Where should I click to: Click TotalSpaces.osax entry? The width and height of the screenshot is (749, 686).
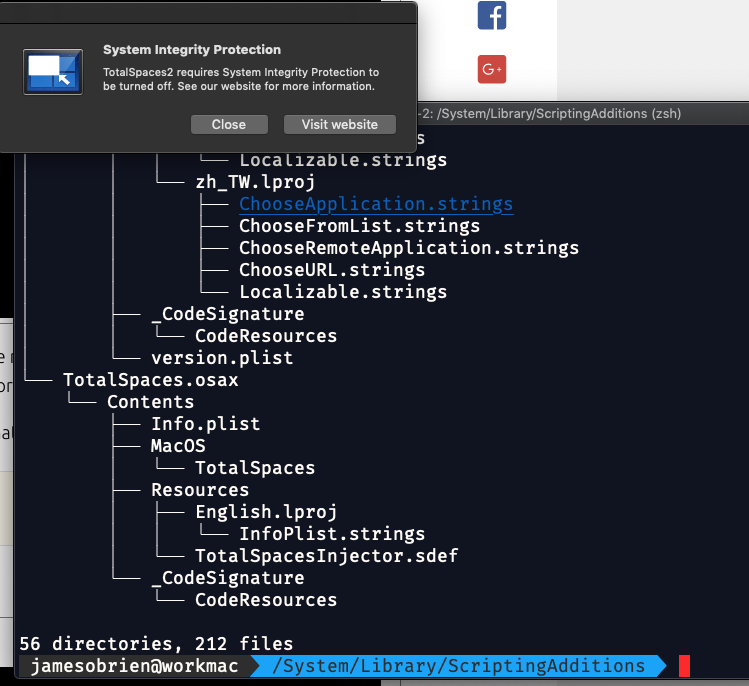point(151,380)
